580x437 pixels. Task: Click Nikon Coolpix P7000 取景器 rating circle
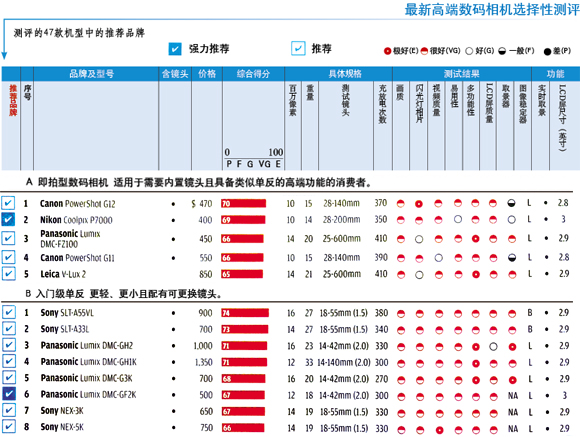[512, 220]
